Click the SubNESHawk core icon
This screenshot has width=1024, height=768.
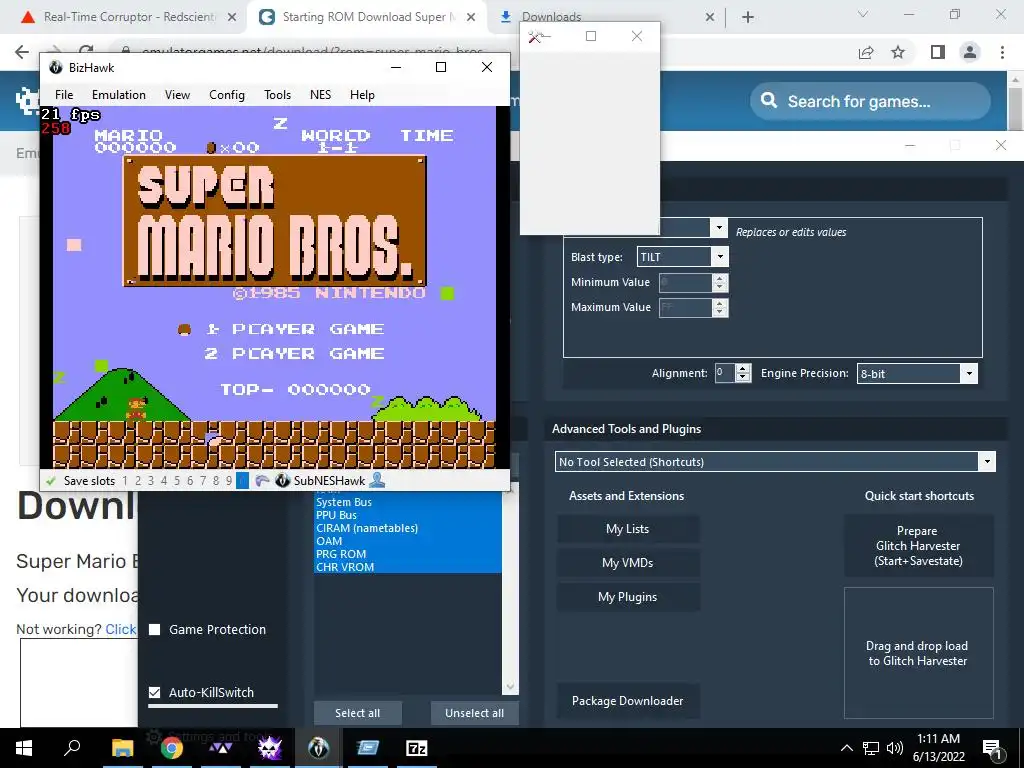[283, 481]
